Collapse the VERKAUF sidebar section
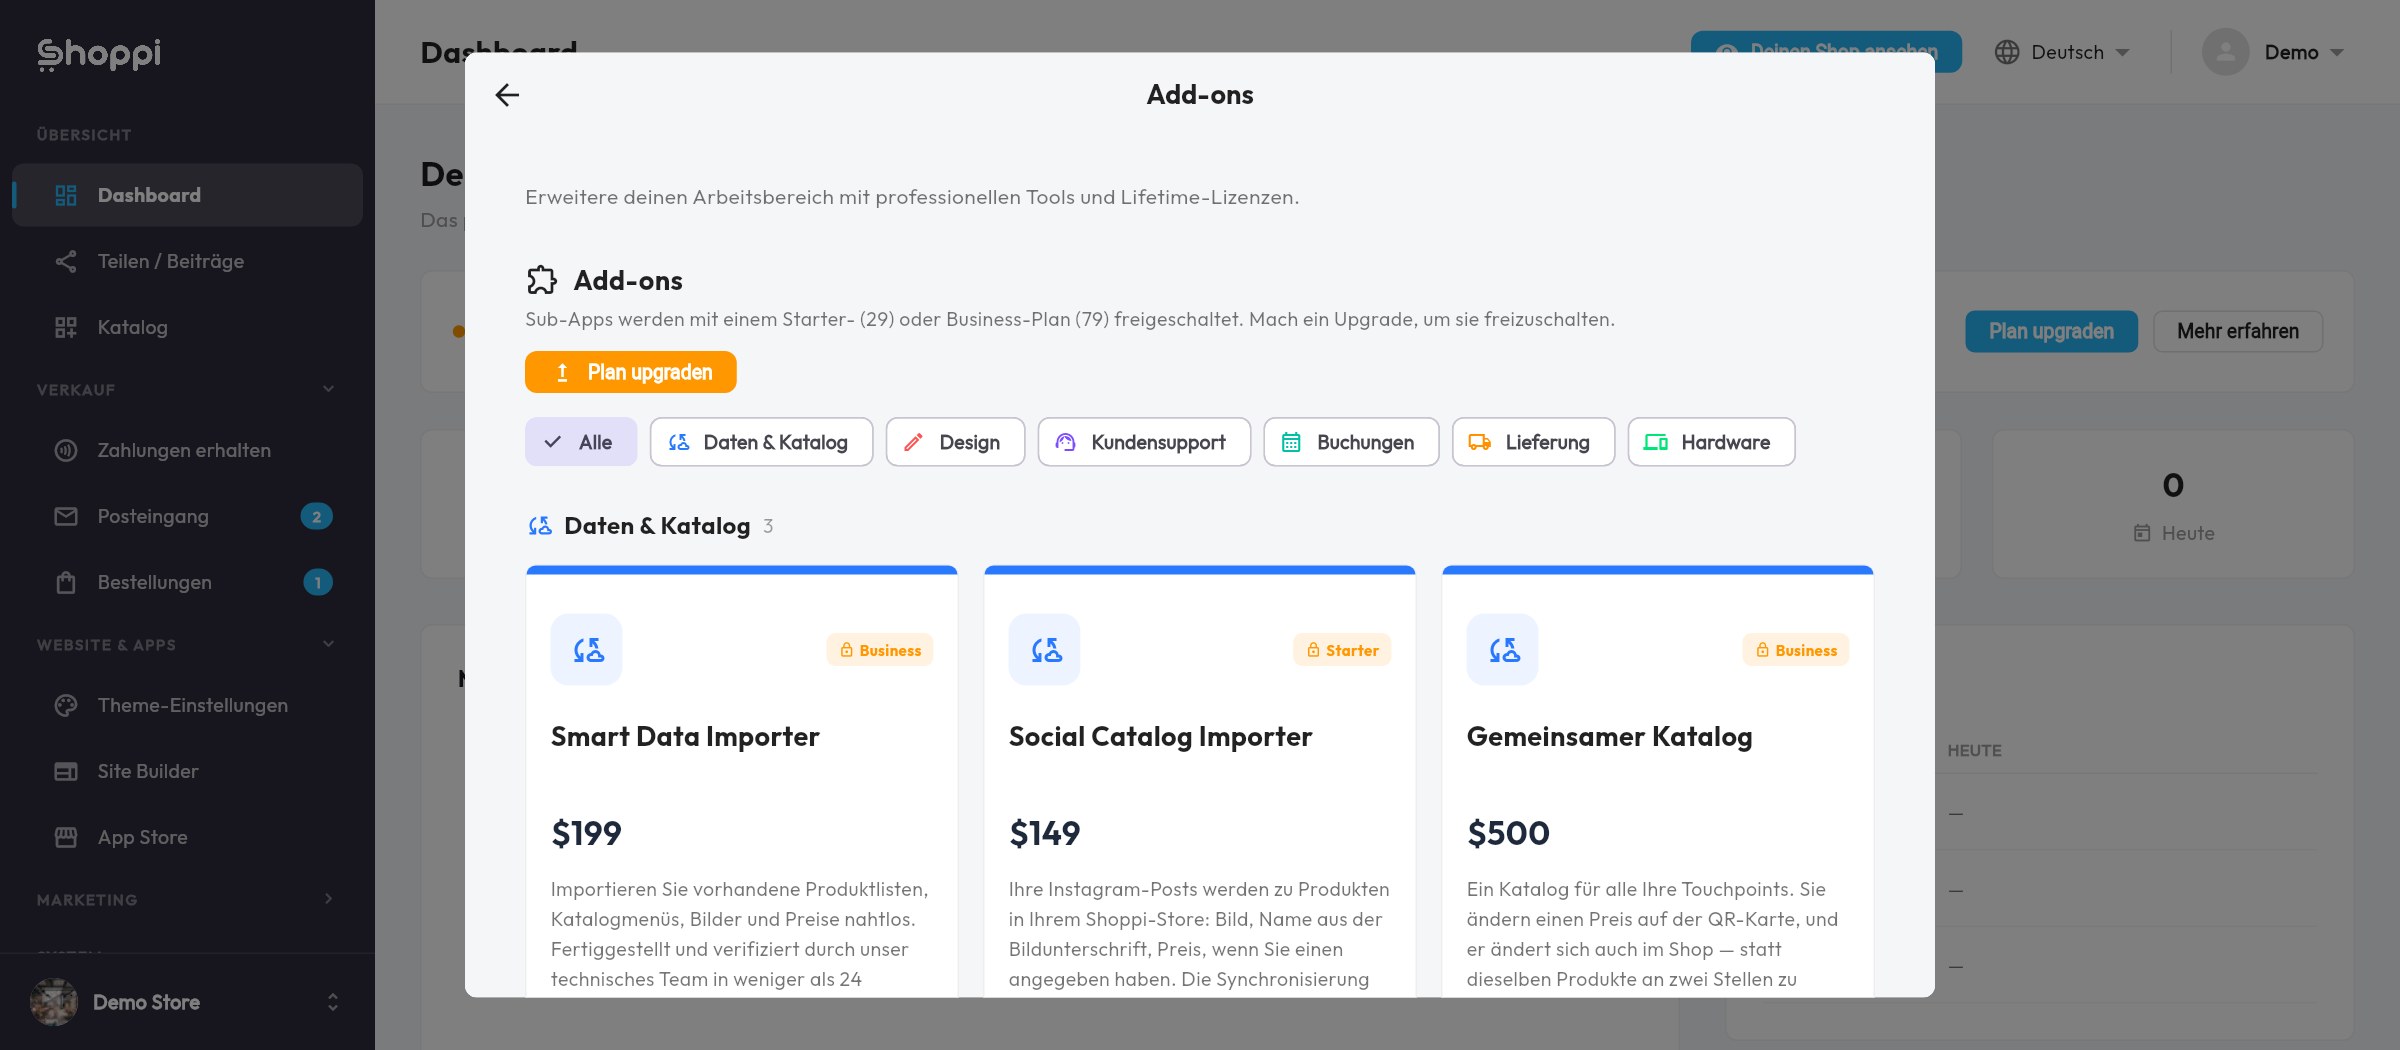The image size is (2400, 1050). [x=328, y=389]
